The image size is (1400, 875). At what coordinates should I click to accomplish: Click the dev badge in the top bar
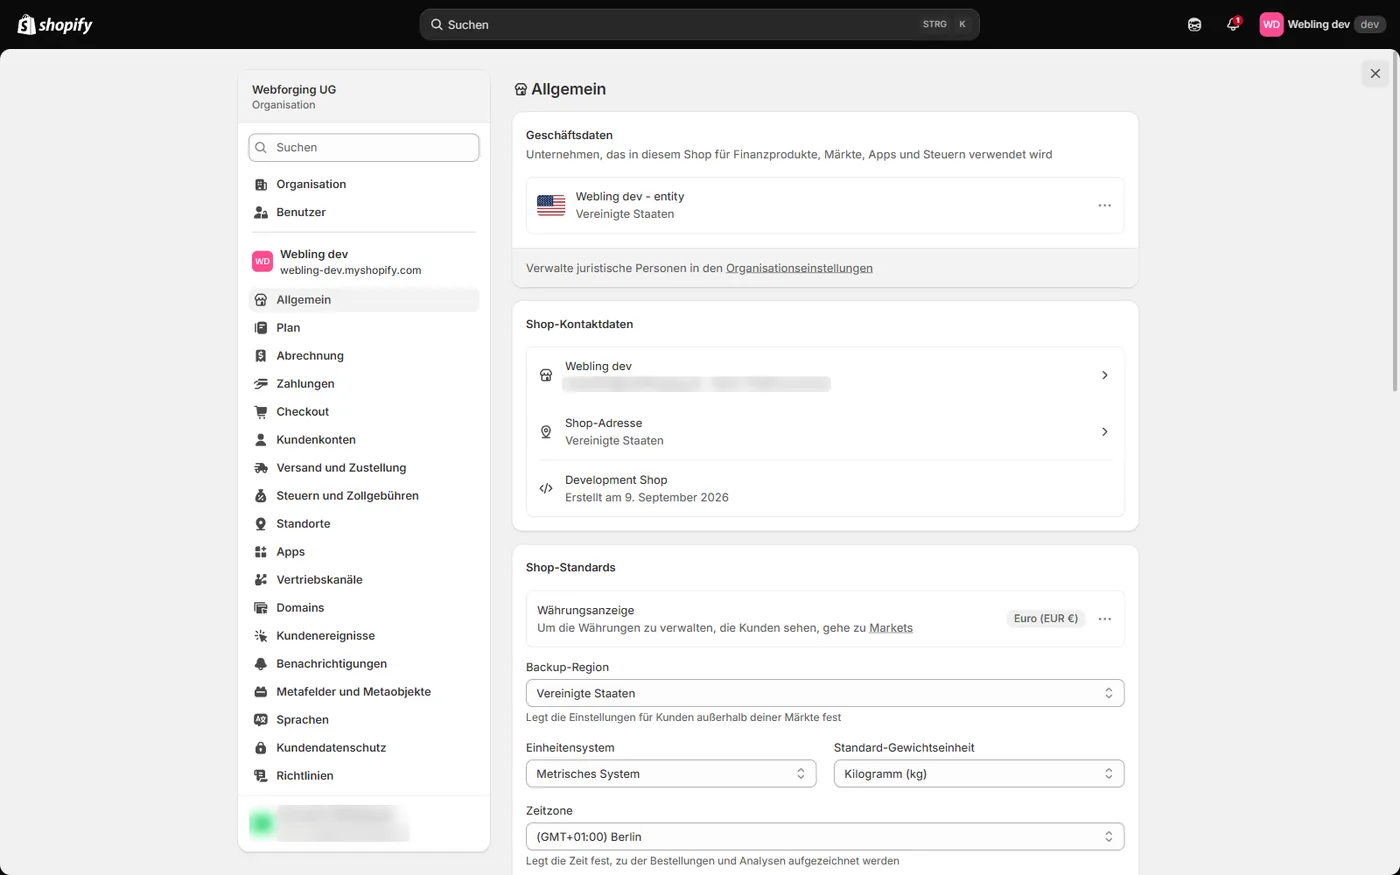1370,24
